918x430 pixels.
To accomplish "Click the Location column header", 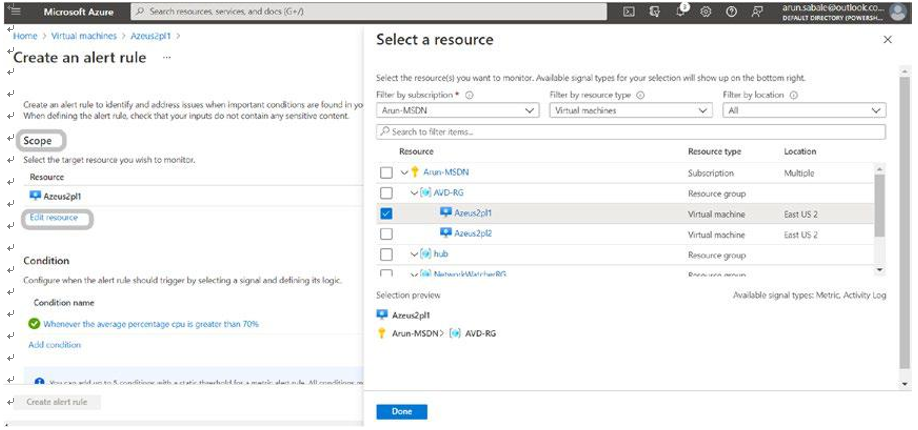I will tap(800, 151).
